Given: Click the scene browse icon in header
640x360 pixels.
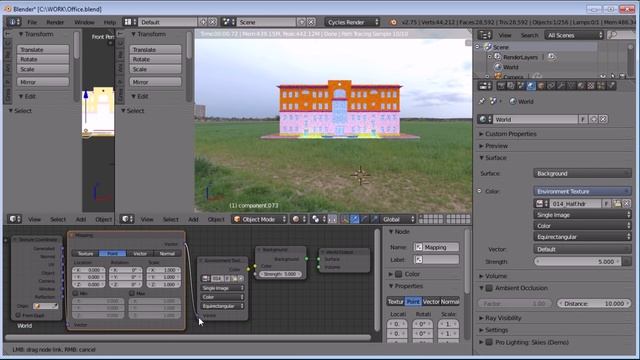Looking at the screenshot, I should (x=228, y=22).
